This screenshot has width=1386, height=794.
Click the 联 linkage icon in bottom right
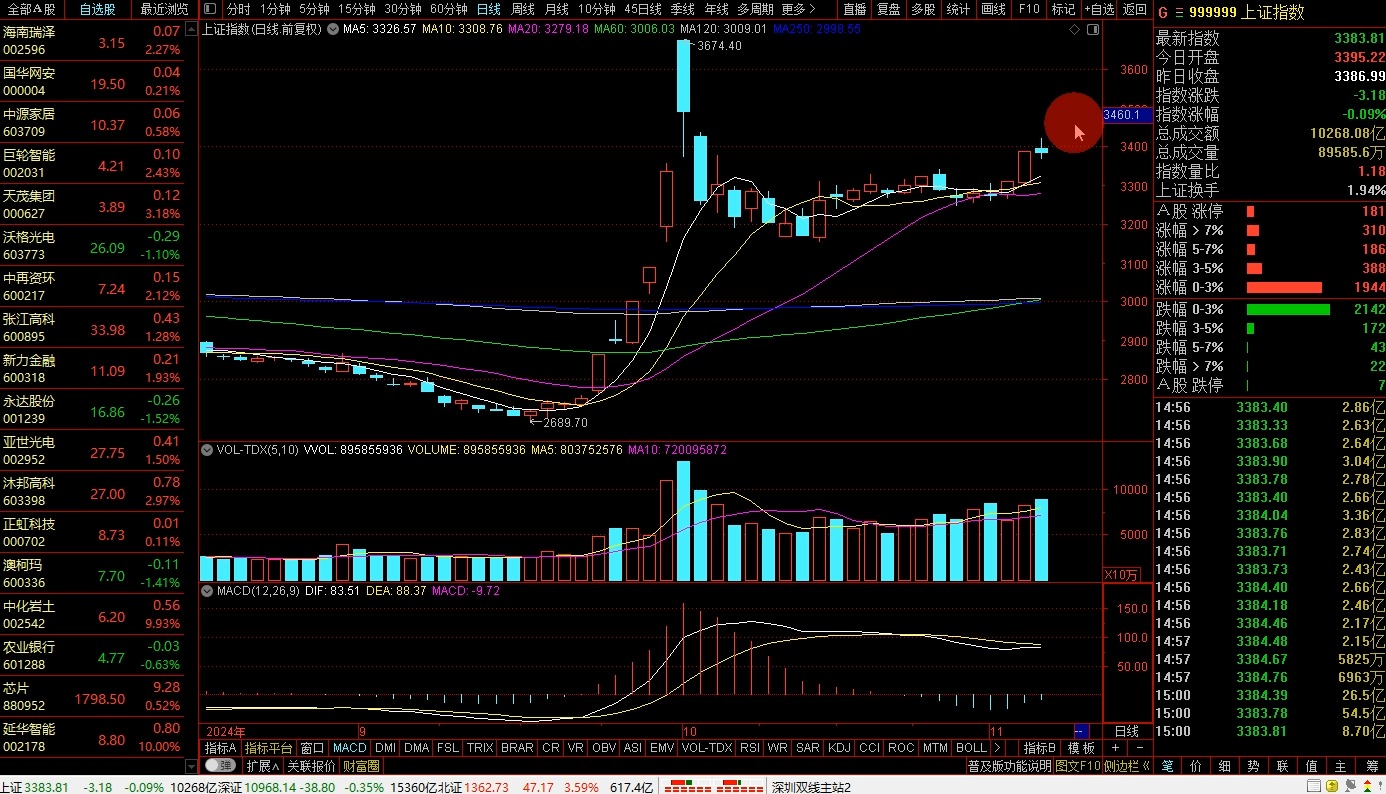[1283, 766]
